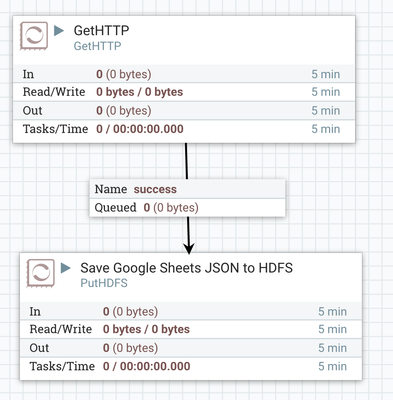393x400 pixels.
Task: Click the success connection name label
Action: click(155, 189)
